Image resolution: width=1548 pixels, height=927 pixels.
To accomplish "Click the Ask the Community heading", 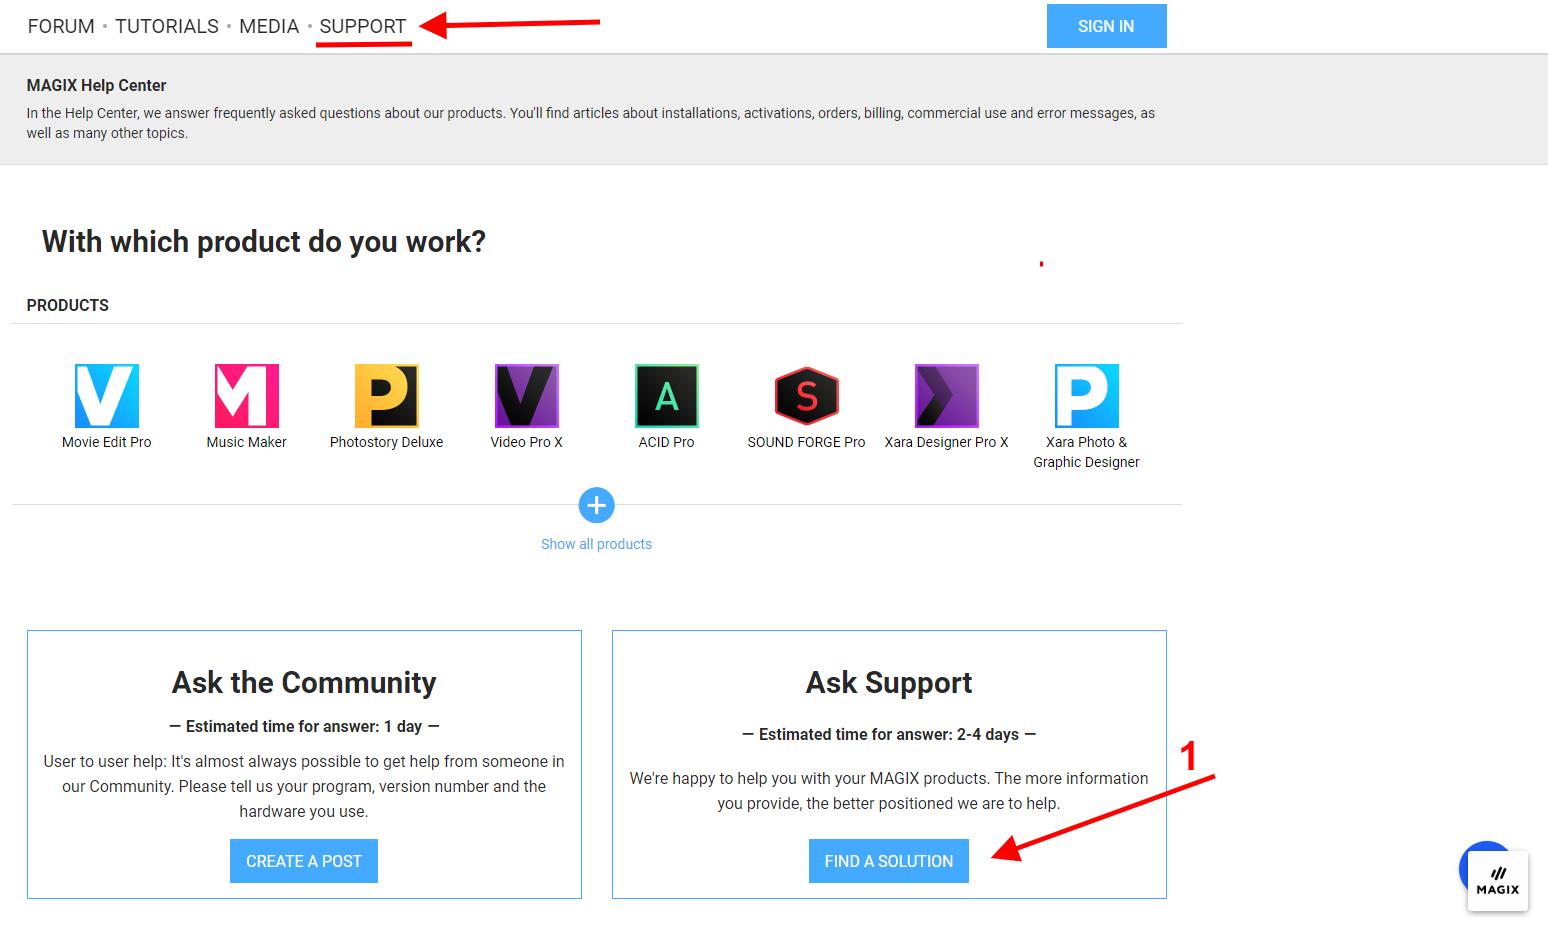I will pos(304,682).
